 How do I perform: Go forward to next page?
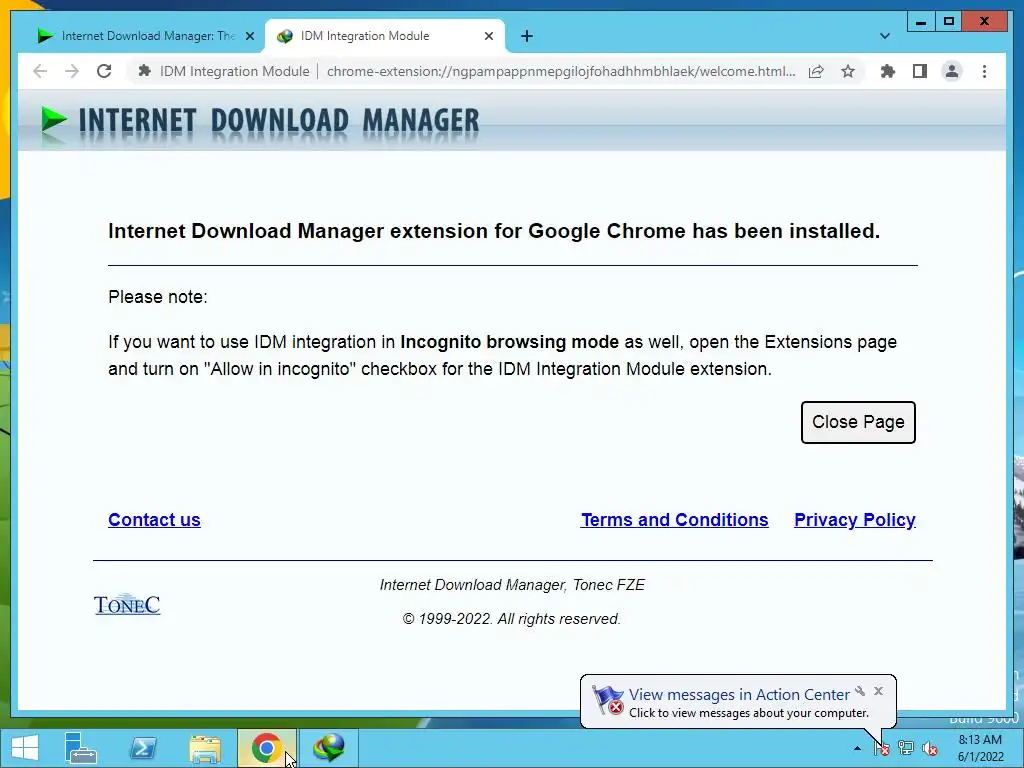click(72, 71)
